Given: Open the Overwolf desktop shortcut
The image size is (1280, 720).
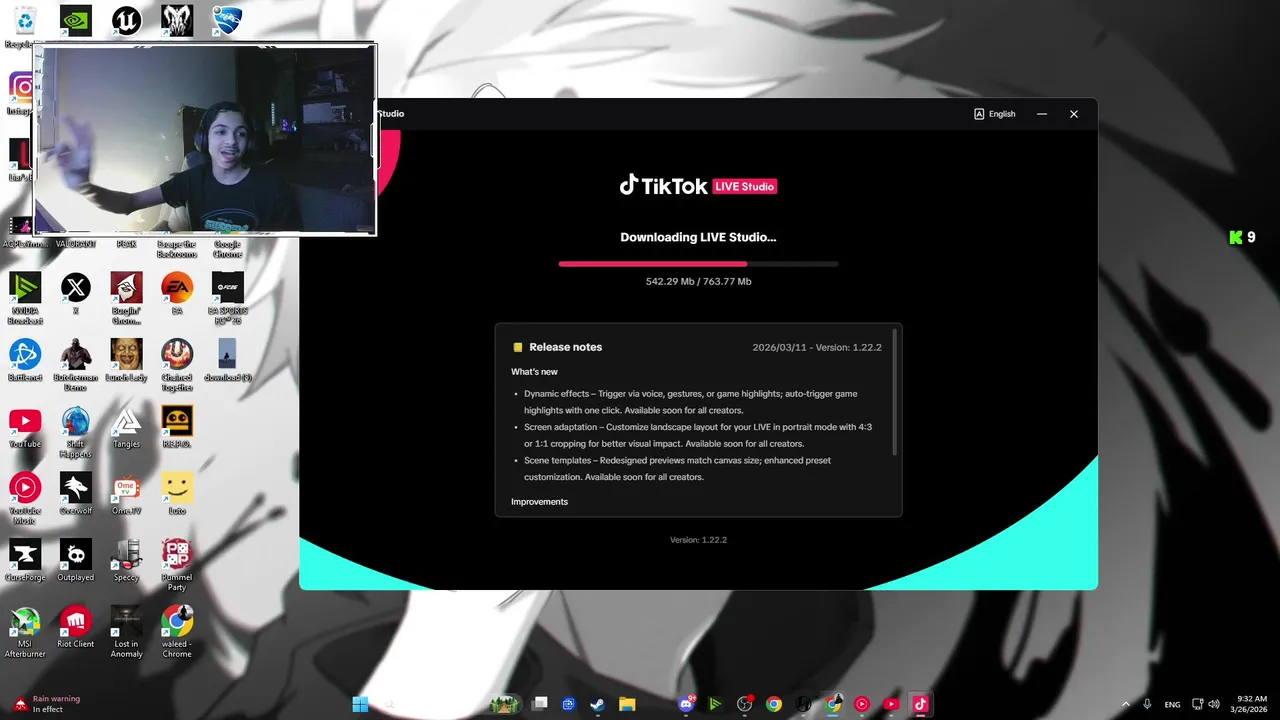Looking at the screenshot, I should tap(76, 494).
